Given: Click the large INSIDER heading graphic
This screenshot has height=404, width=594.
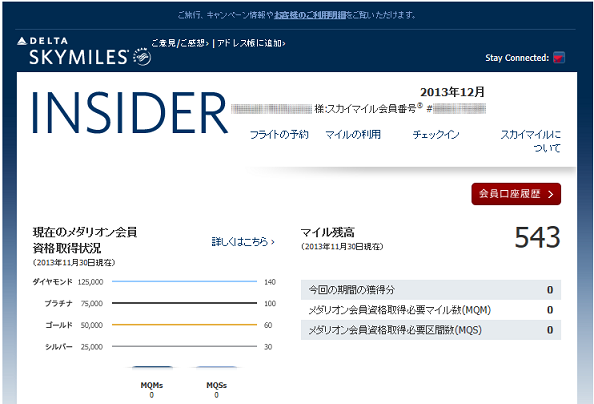Looking at the screenshot, I should point(130,113).
